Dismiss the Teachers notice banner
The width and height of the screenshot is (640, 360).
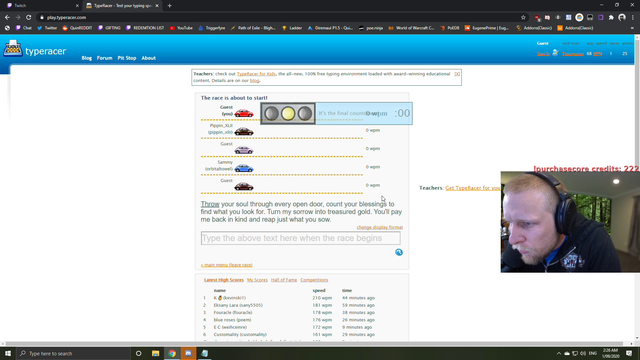click(x=457, y=74)
